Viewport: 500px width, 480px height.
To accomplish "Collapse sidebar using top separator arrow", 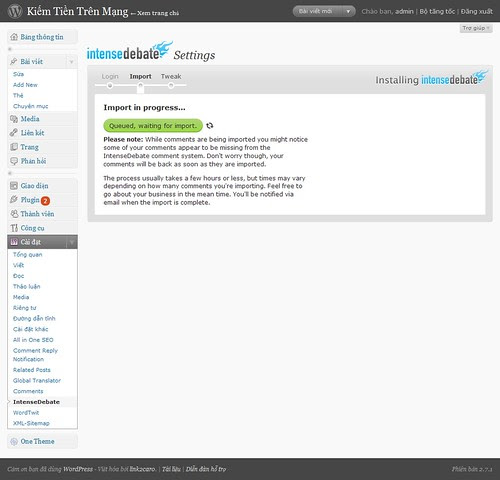I will pyautogui.click(x=10, y=49).
